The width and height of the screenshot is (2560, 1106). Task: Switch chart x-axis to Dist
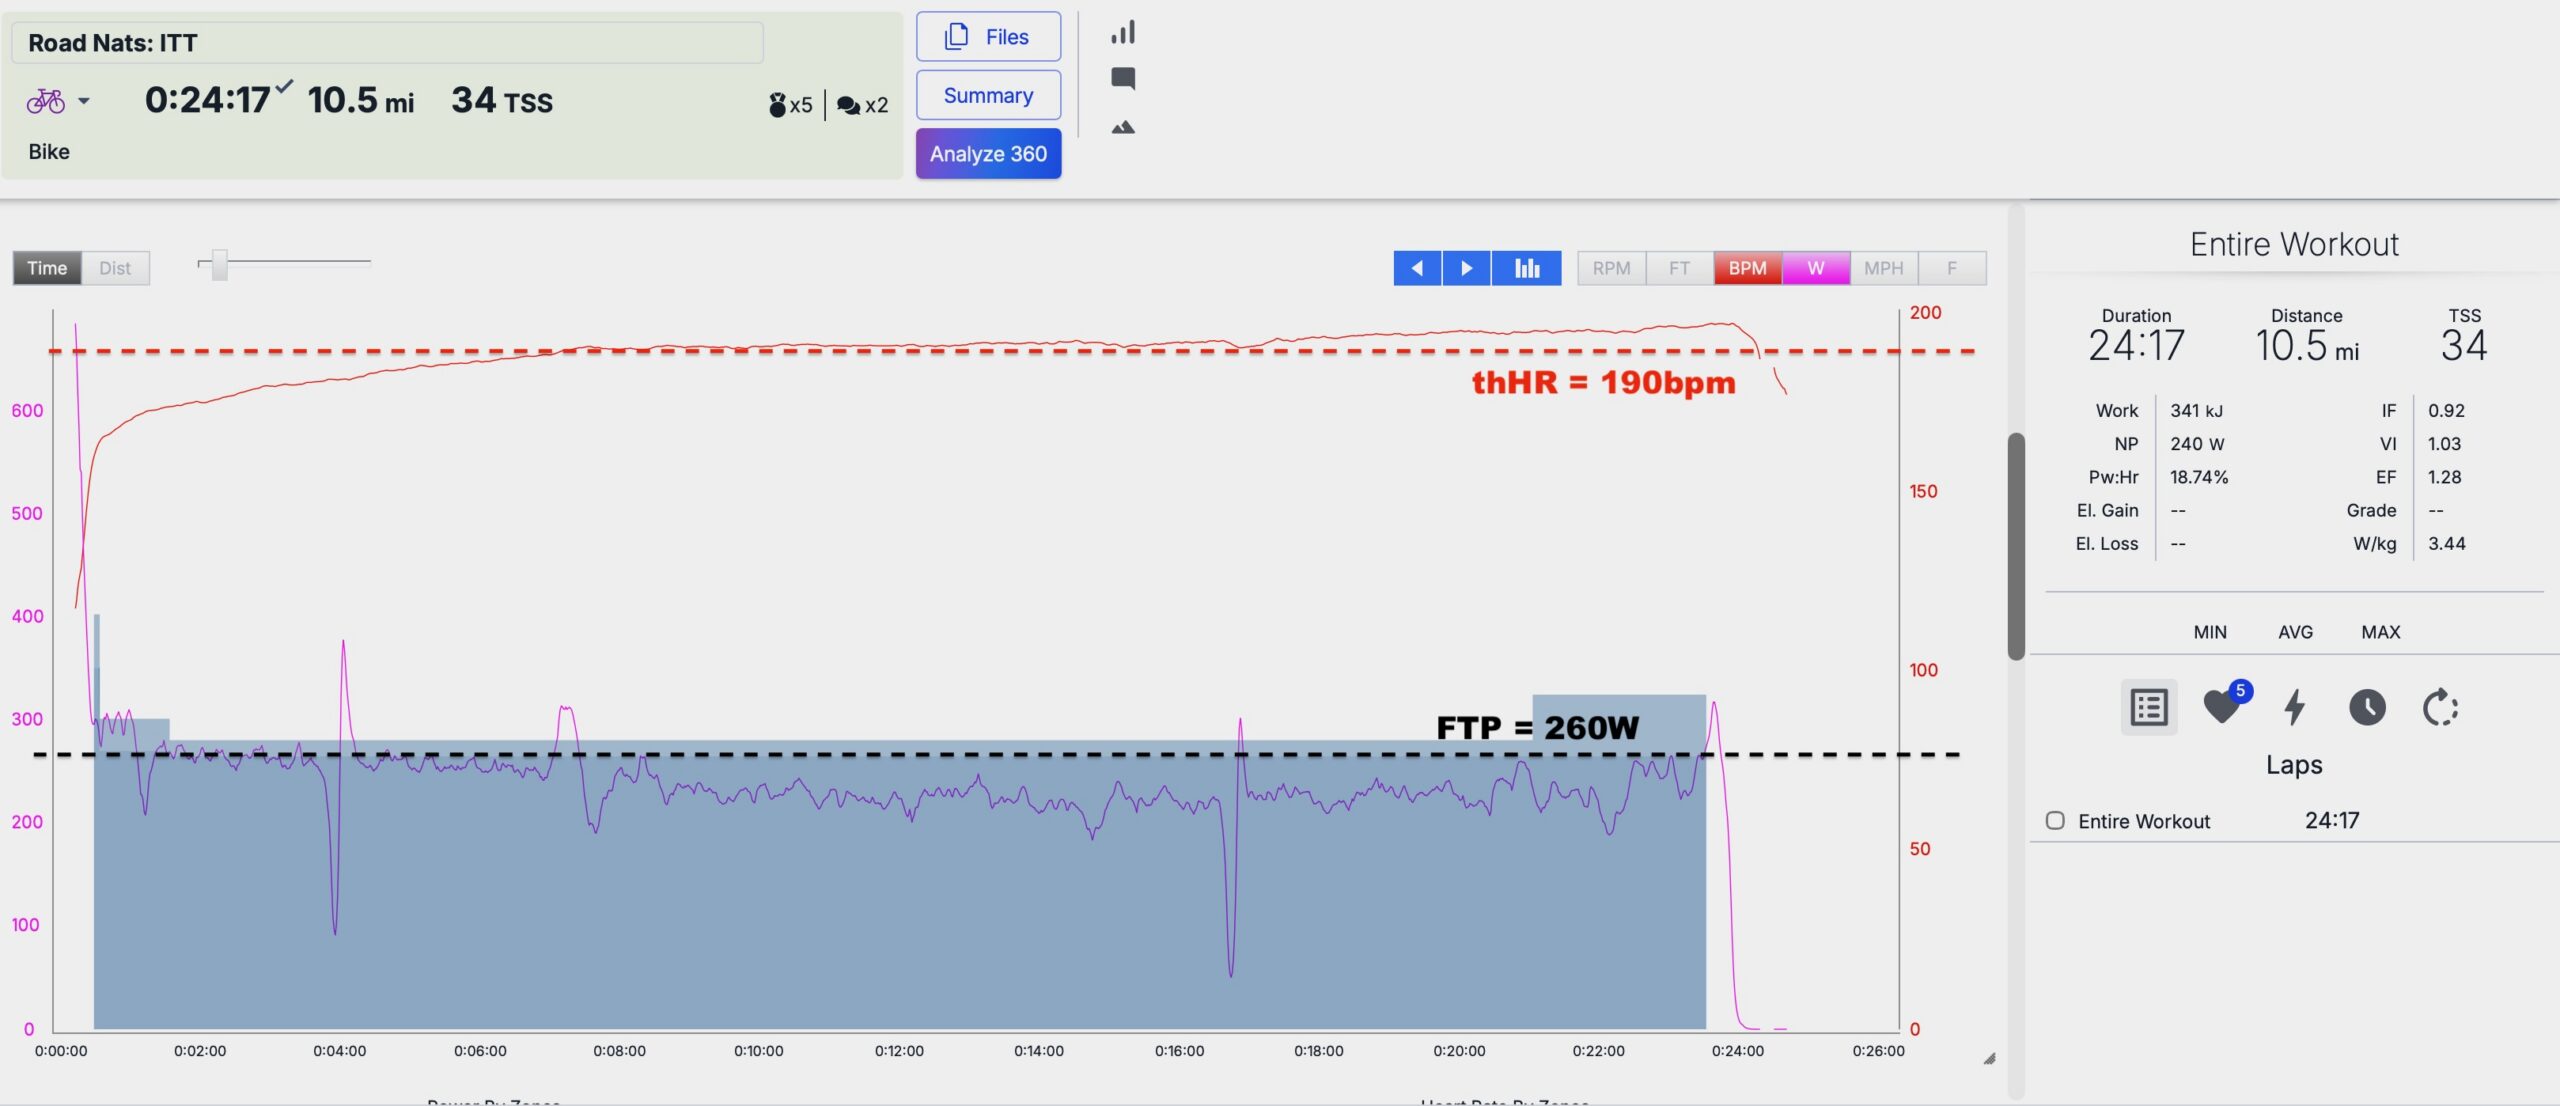point(115,268)
